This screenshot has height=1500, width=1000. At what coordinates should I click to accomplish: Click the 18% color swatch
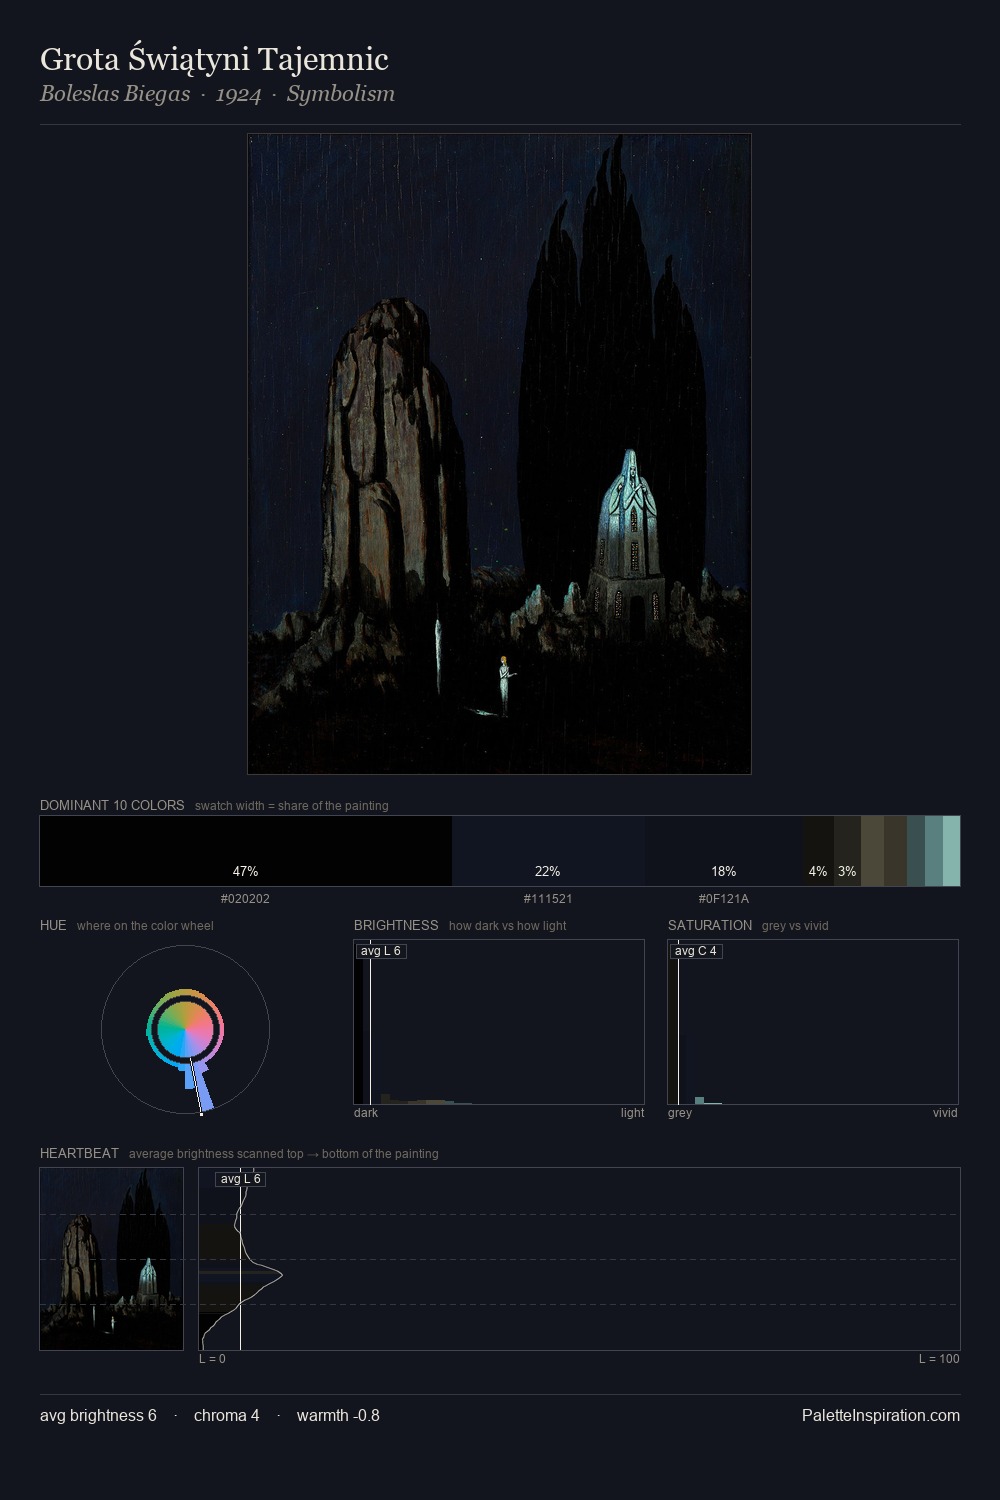tap(724, 851)
